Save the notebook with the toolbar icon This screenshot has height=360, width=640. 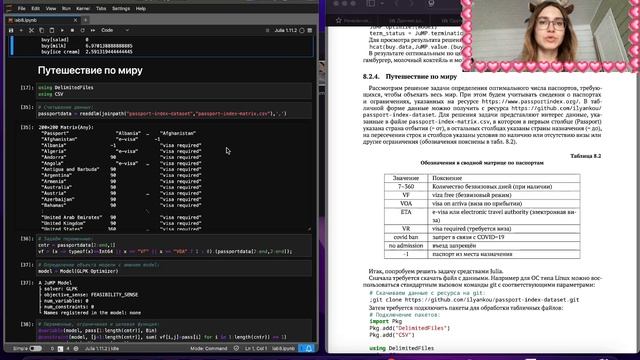[x=11, y=30]
